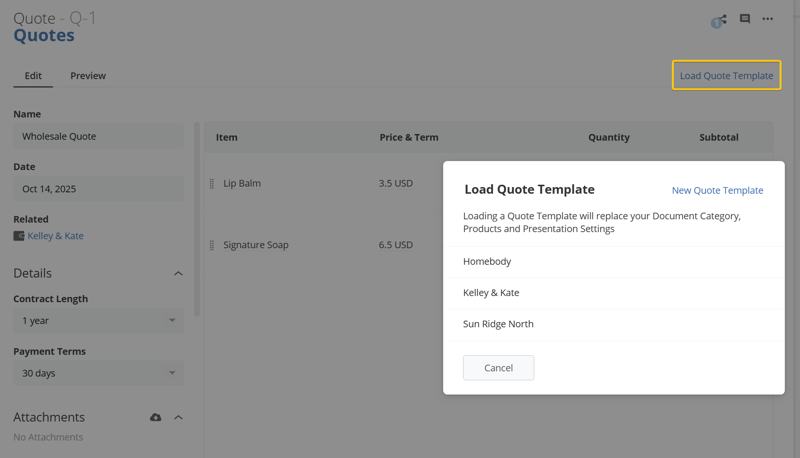Open the comments speech bubble icon
Image resolution: width=800 pixels, height=458 pixels.
pos(745,19)
